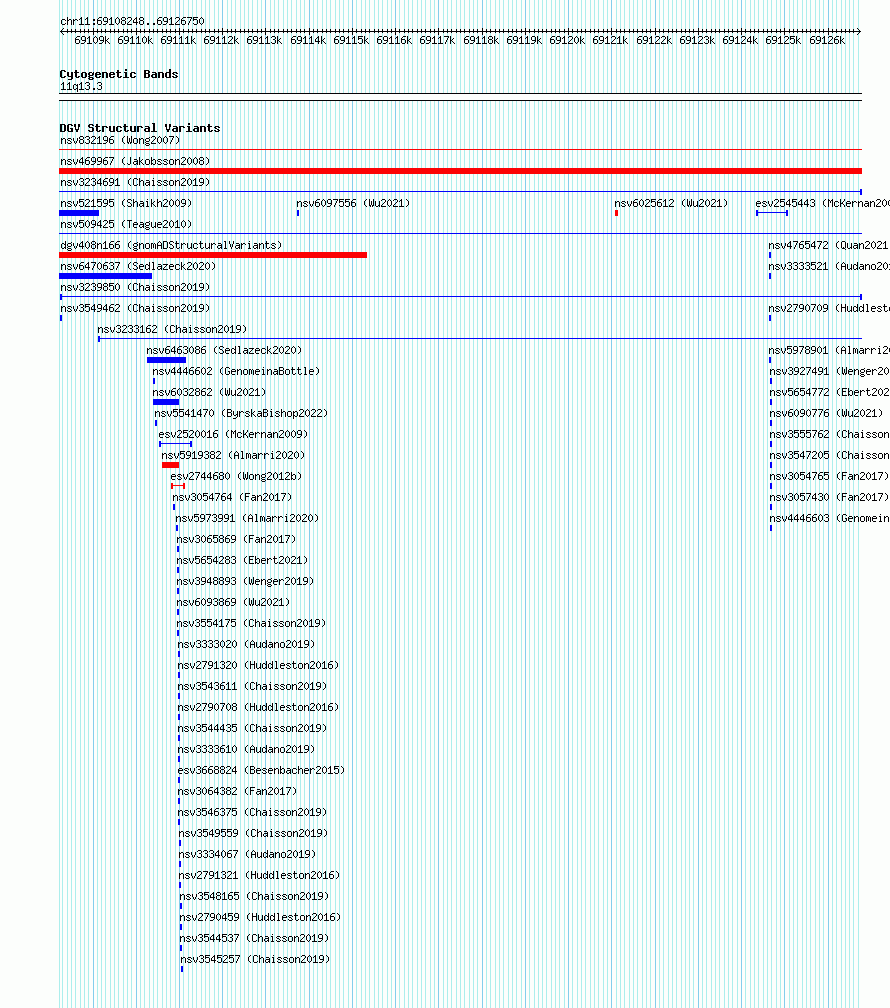
Task: Select nsv5919382 (Almarri2020) label
Action: (233, 455)
